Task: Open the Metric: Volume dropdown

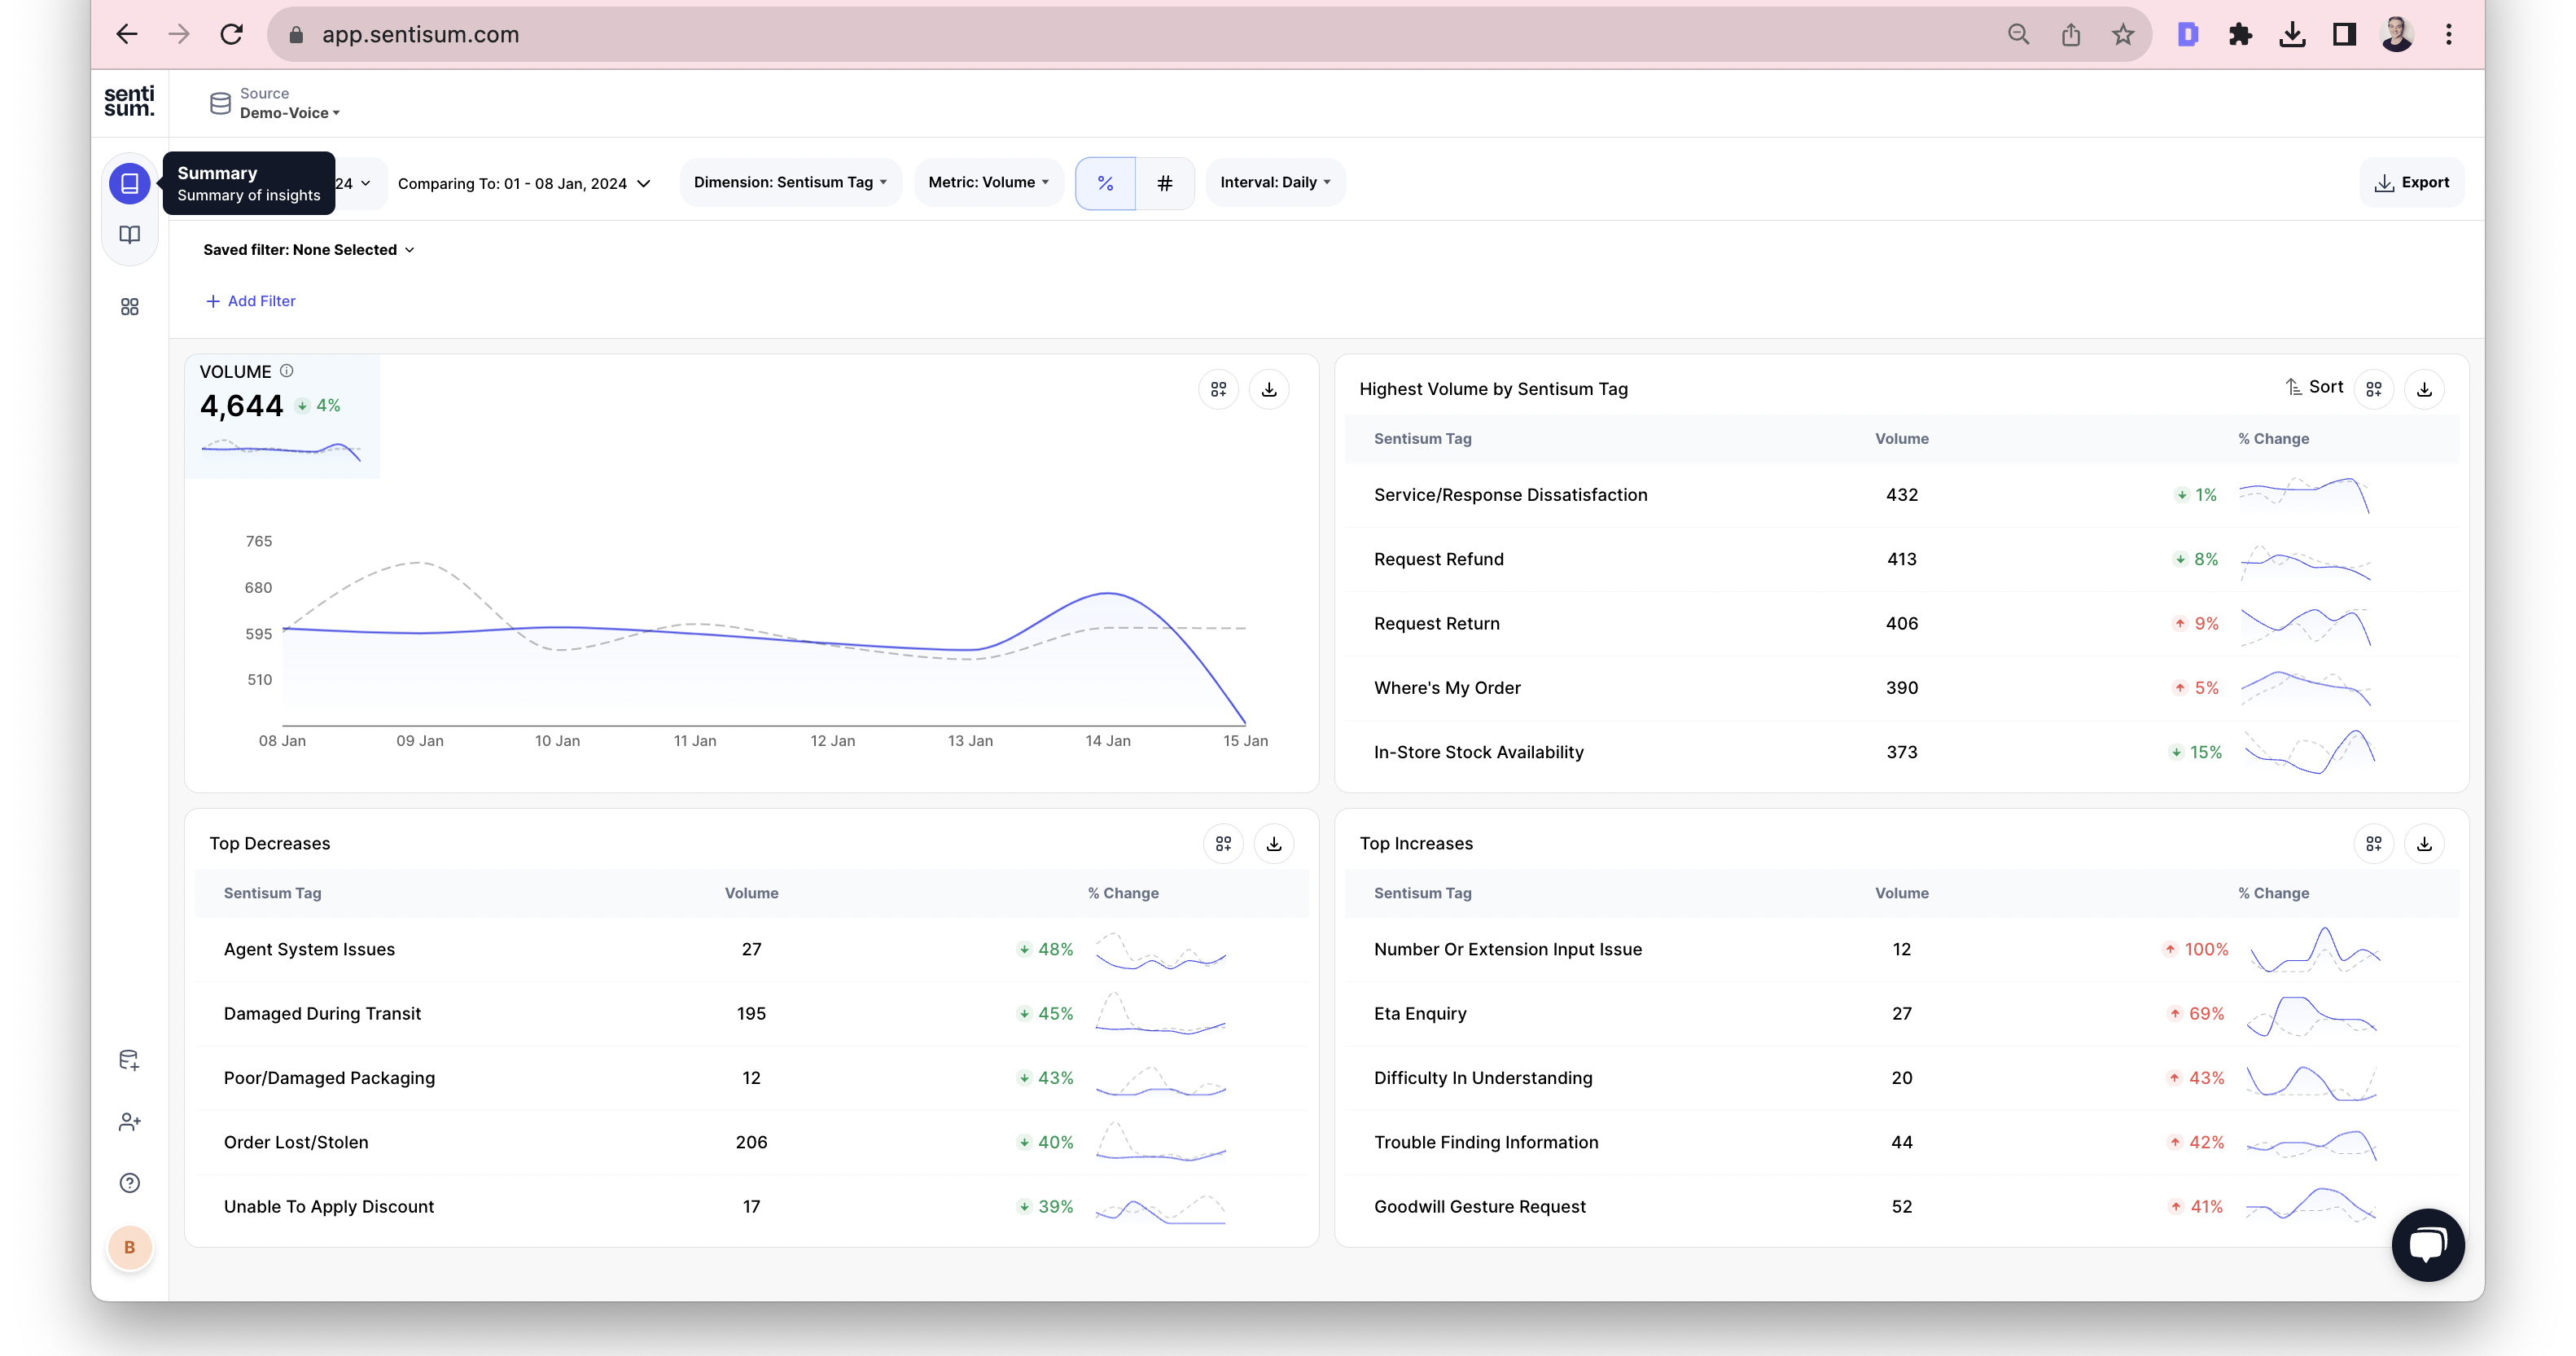Action: (988, 182)
